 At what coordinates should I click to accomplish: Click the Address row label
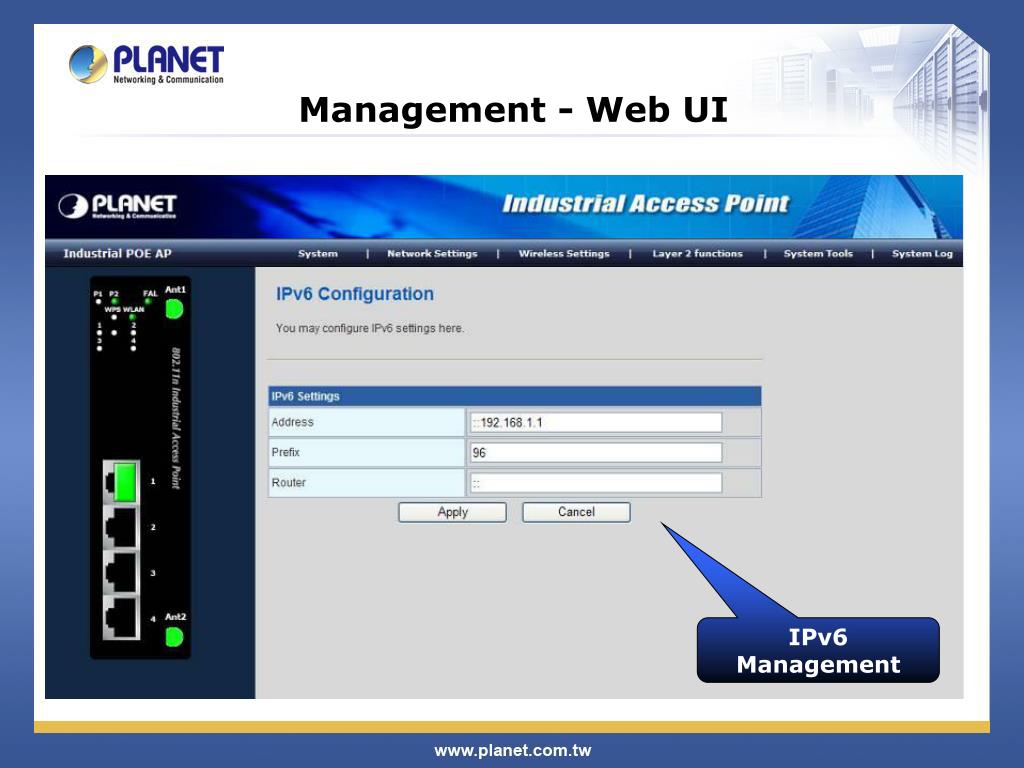click(x=293, y=423)
